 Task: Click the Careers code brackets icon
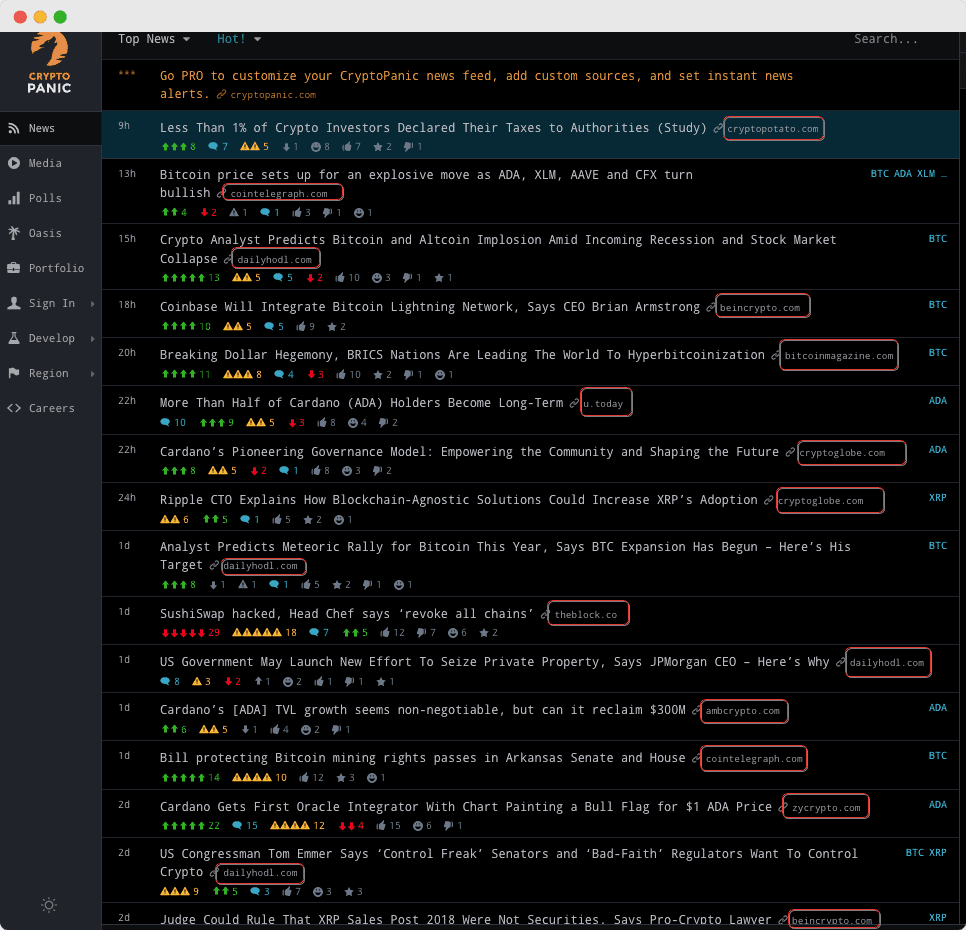point(14,408)
